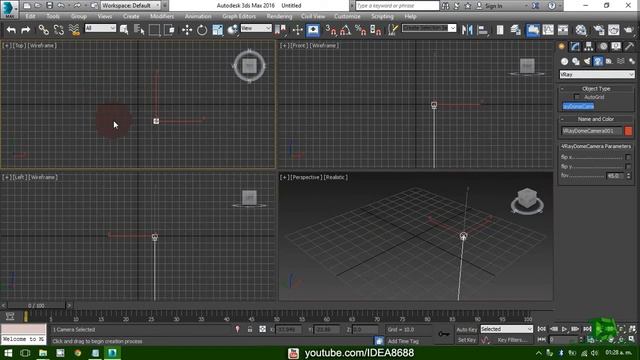Open the Render Setup icon

[599, 30]
